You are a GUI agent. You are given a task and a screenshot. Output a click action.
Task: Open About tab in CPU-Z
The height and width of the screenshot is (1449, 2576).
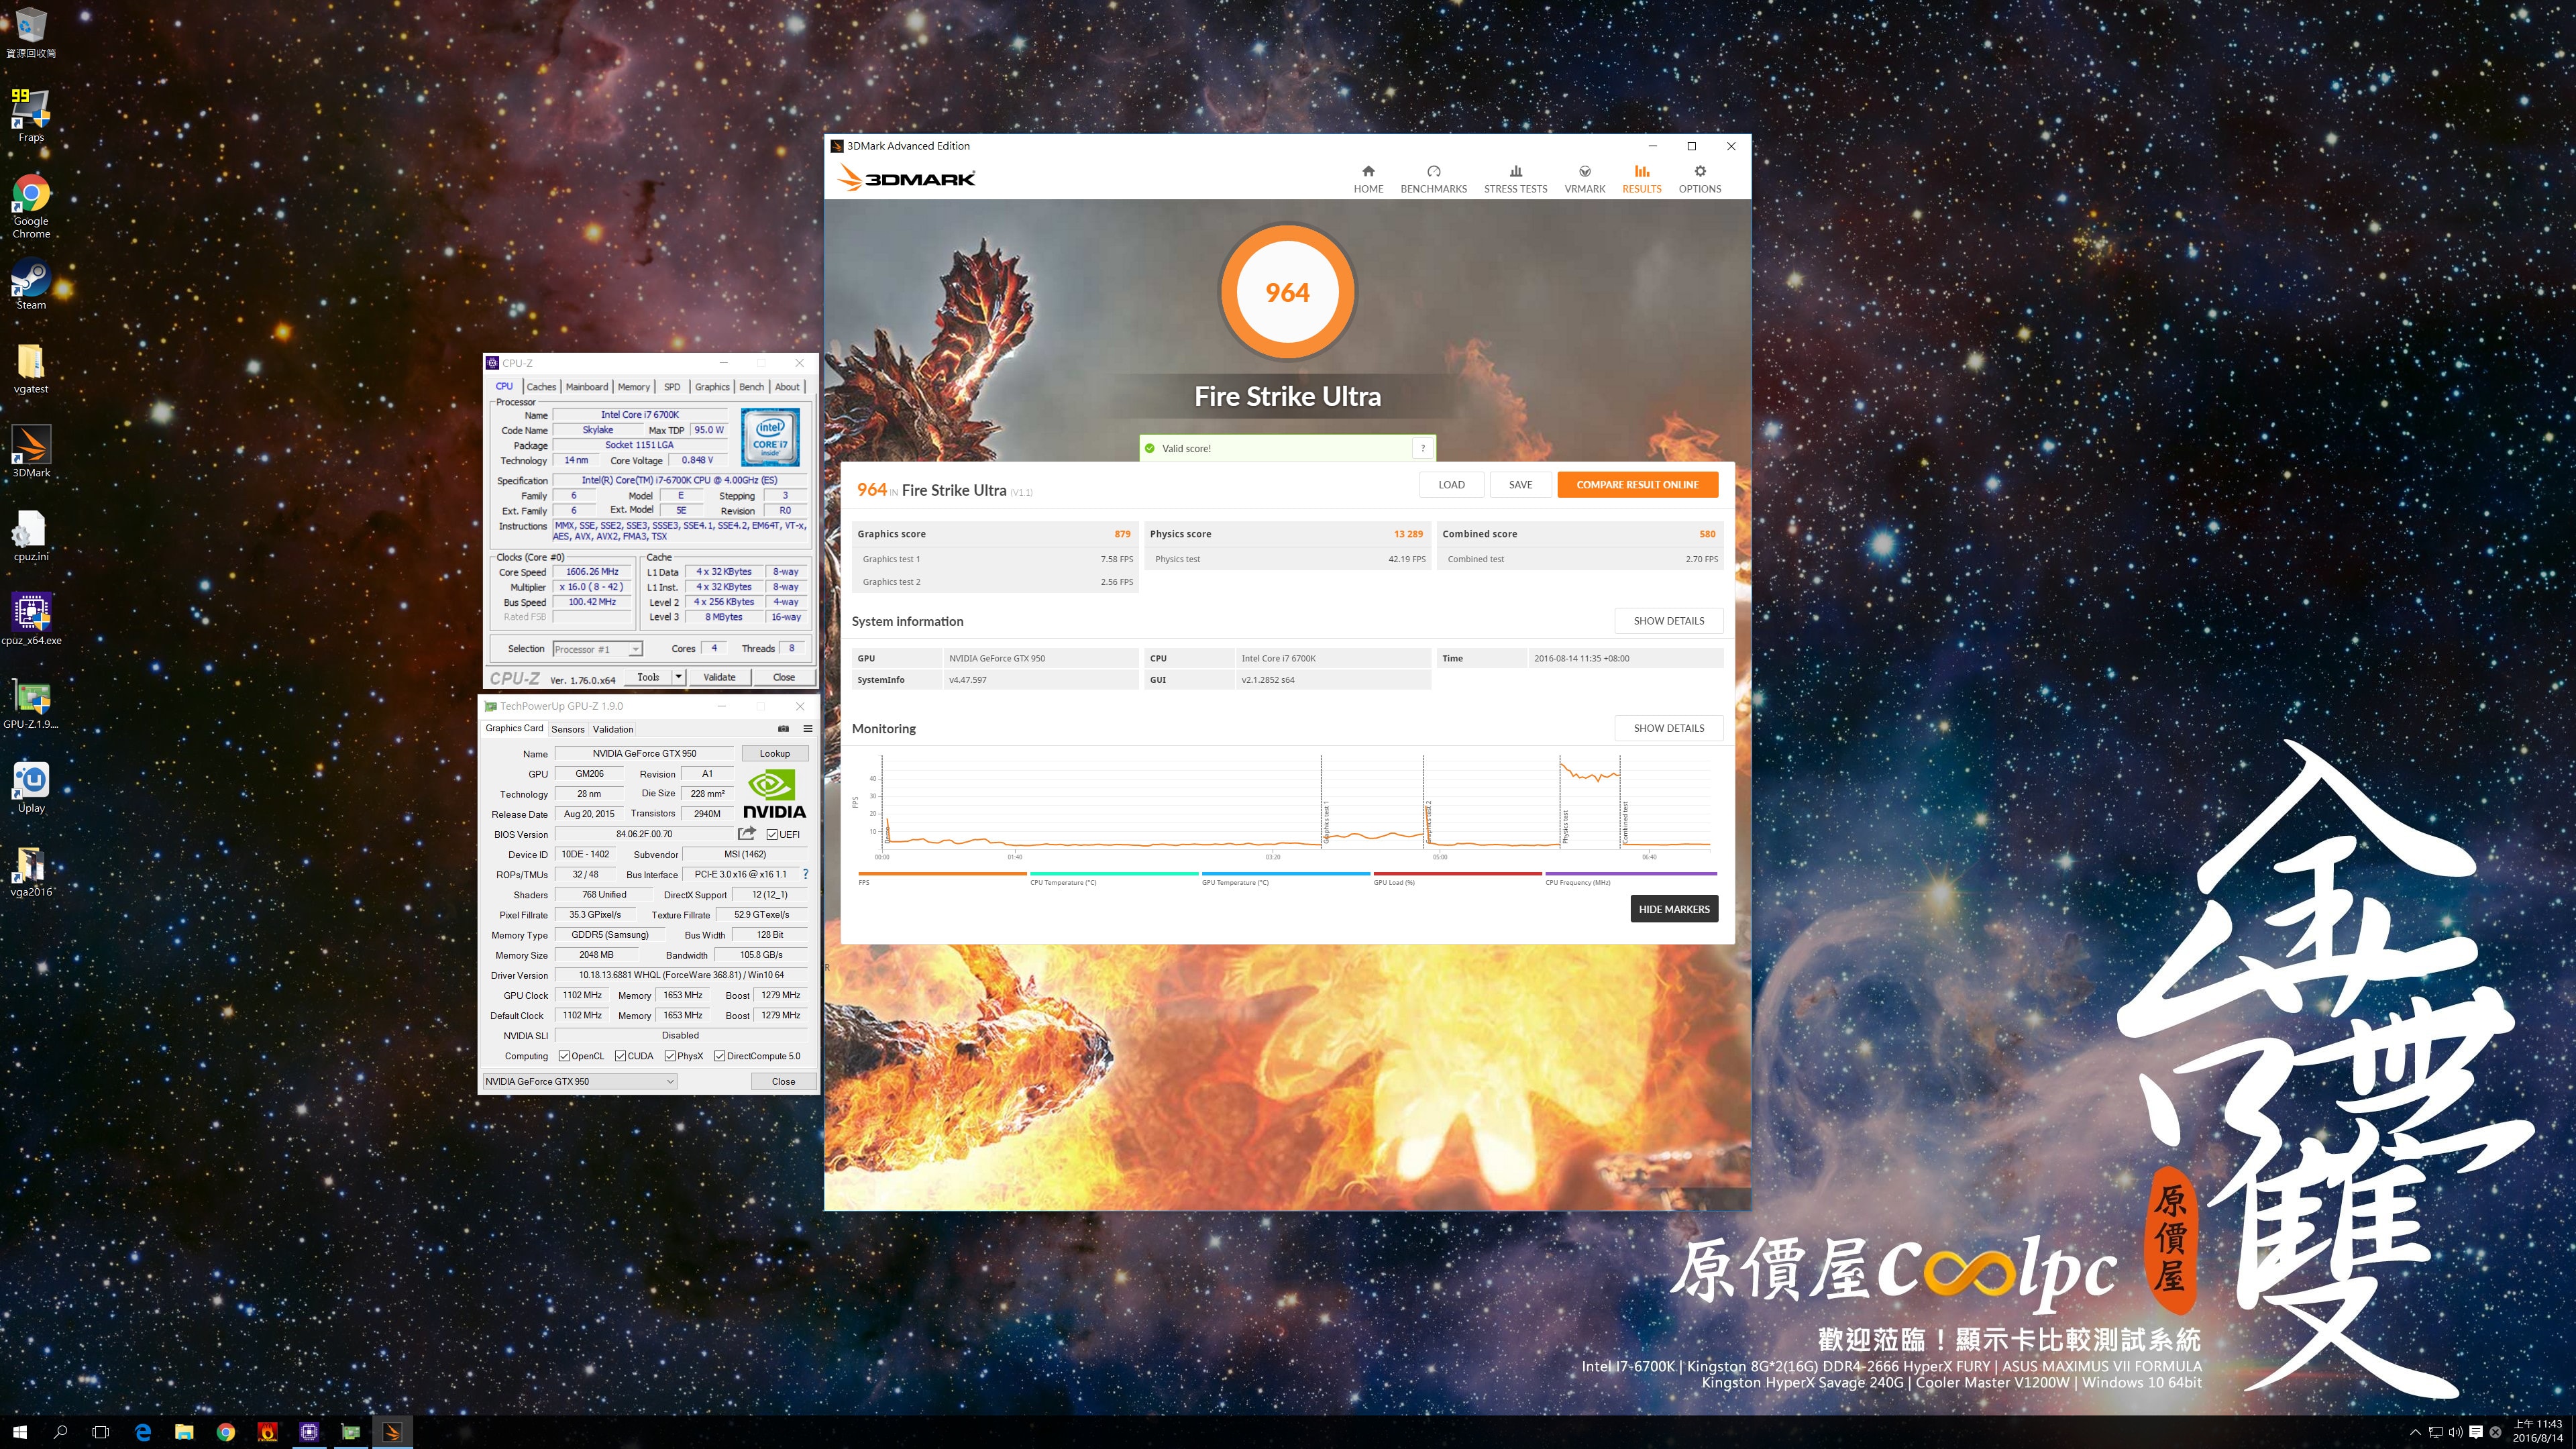tap(787, 387)
